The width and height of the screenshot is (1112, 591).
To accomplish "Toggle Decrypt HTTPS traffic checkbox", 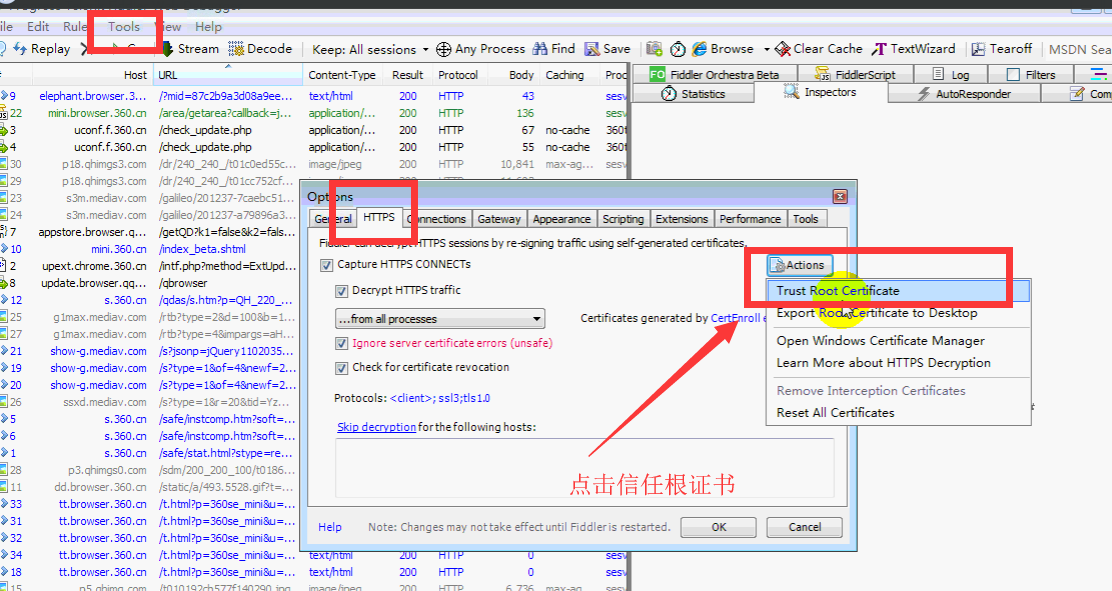I will click(x=341, y=291).
